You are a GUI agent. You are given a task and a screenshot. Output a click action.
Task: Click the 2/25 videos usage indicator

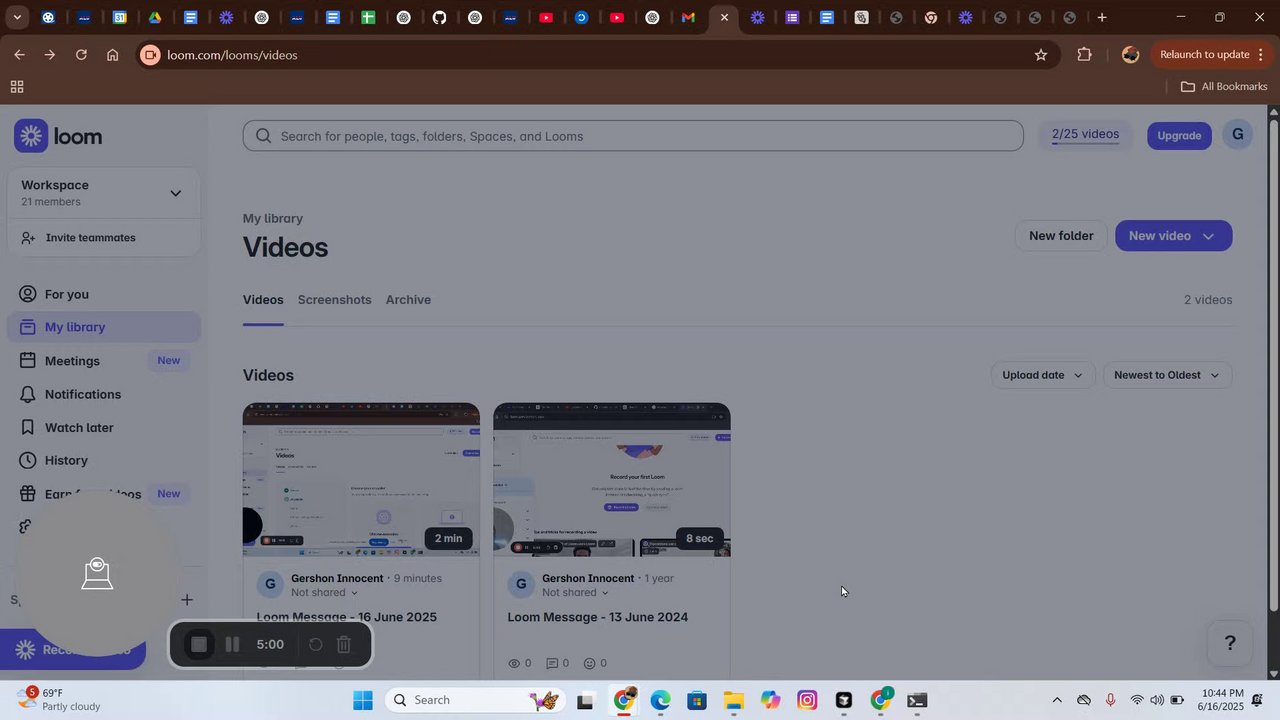click(1085, 135)
